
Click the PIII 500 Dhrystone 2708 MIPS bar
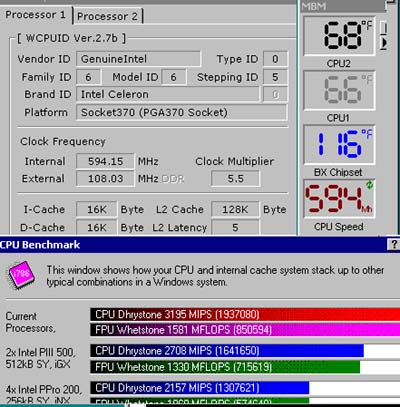(227, 351)
